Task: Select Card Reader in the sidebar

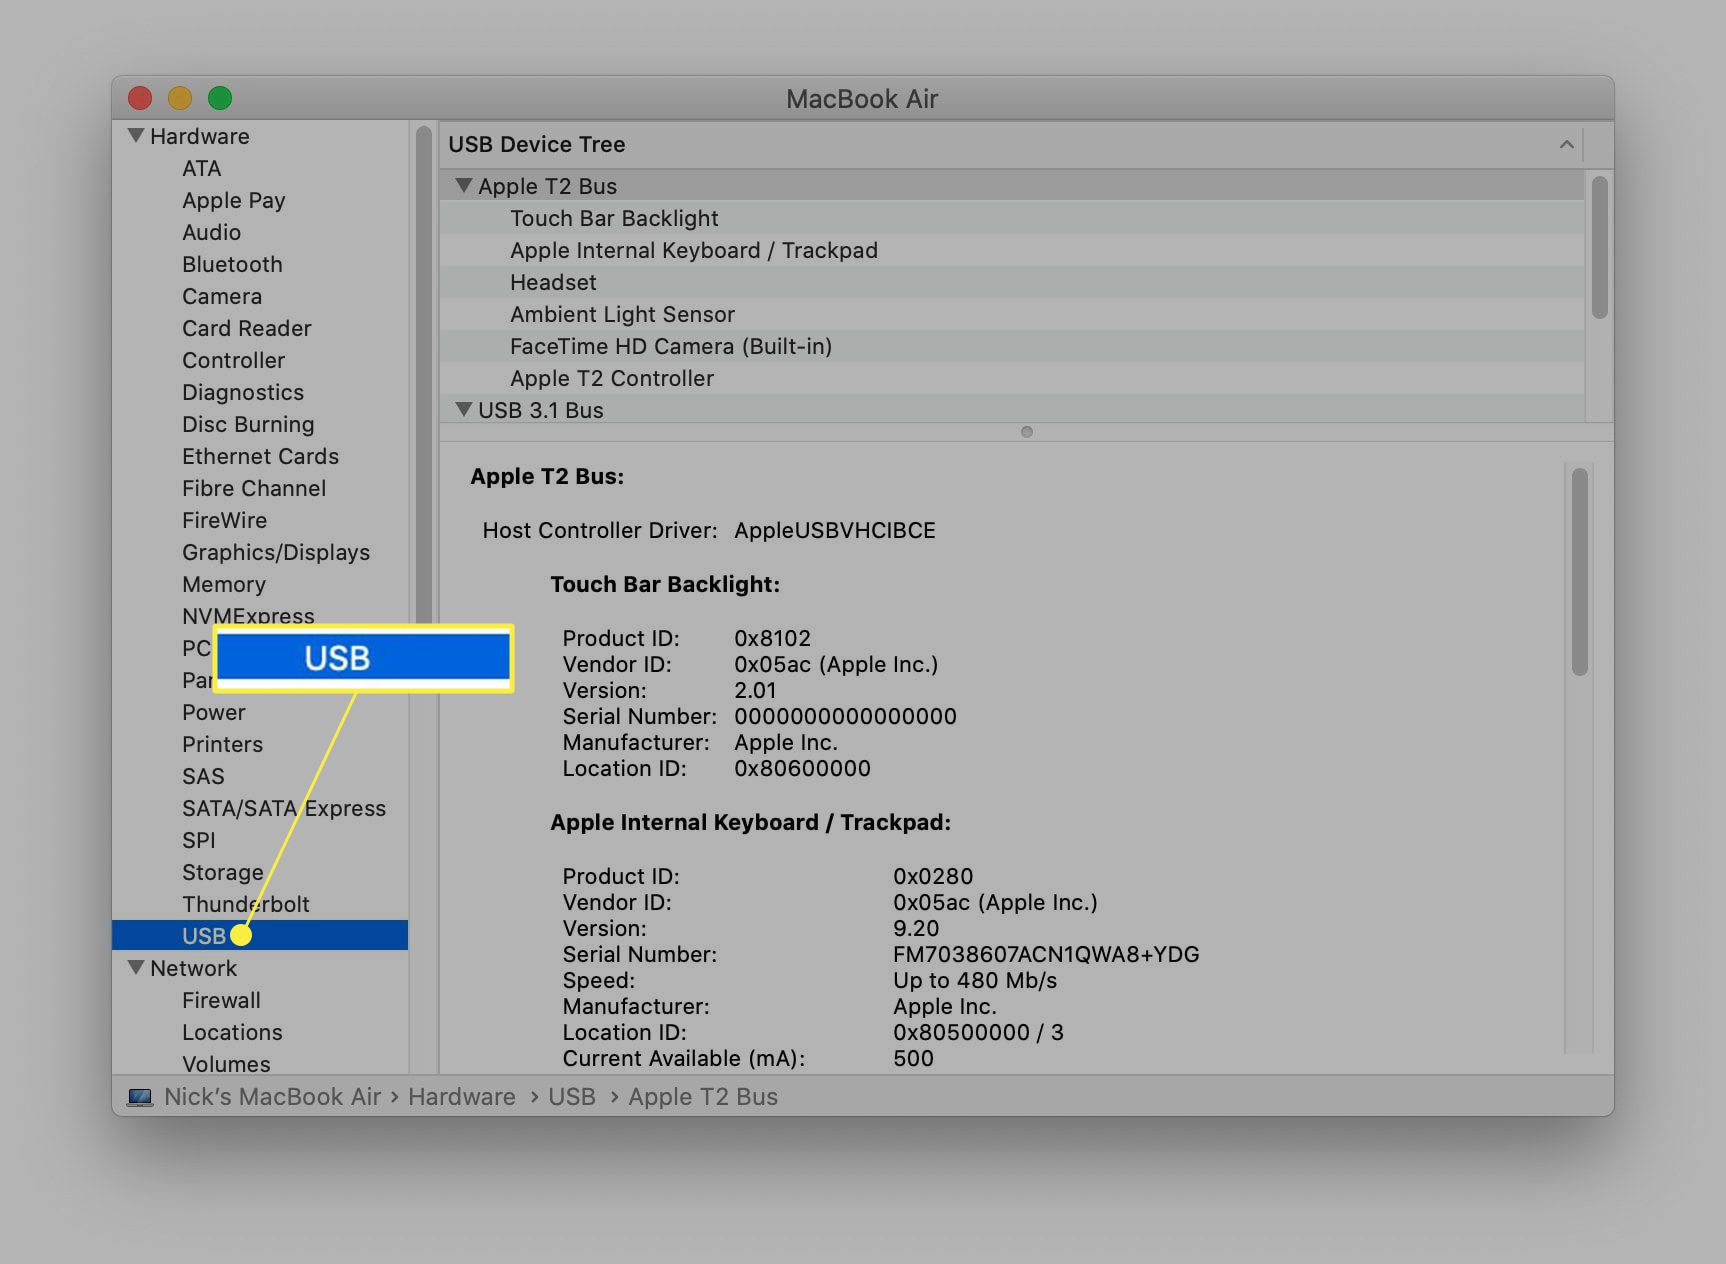Action: click(x=246, y=328)
